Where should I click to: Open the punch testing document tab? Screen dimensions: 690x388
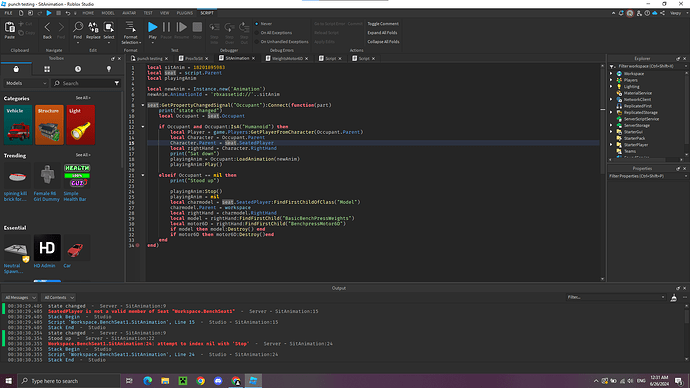150,59
